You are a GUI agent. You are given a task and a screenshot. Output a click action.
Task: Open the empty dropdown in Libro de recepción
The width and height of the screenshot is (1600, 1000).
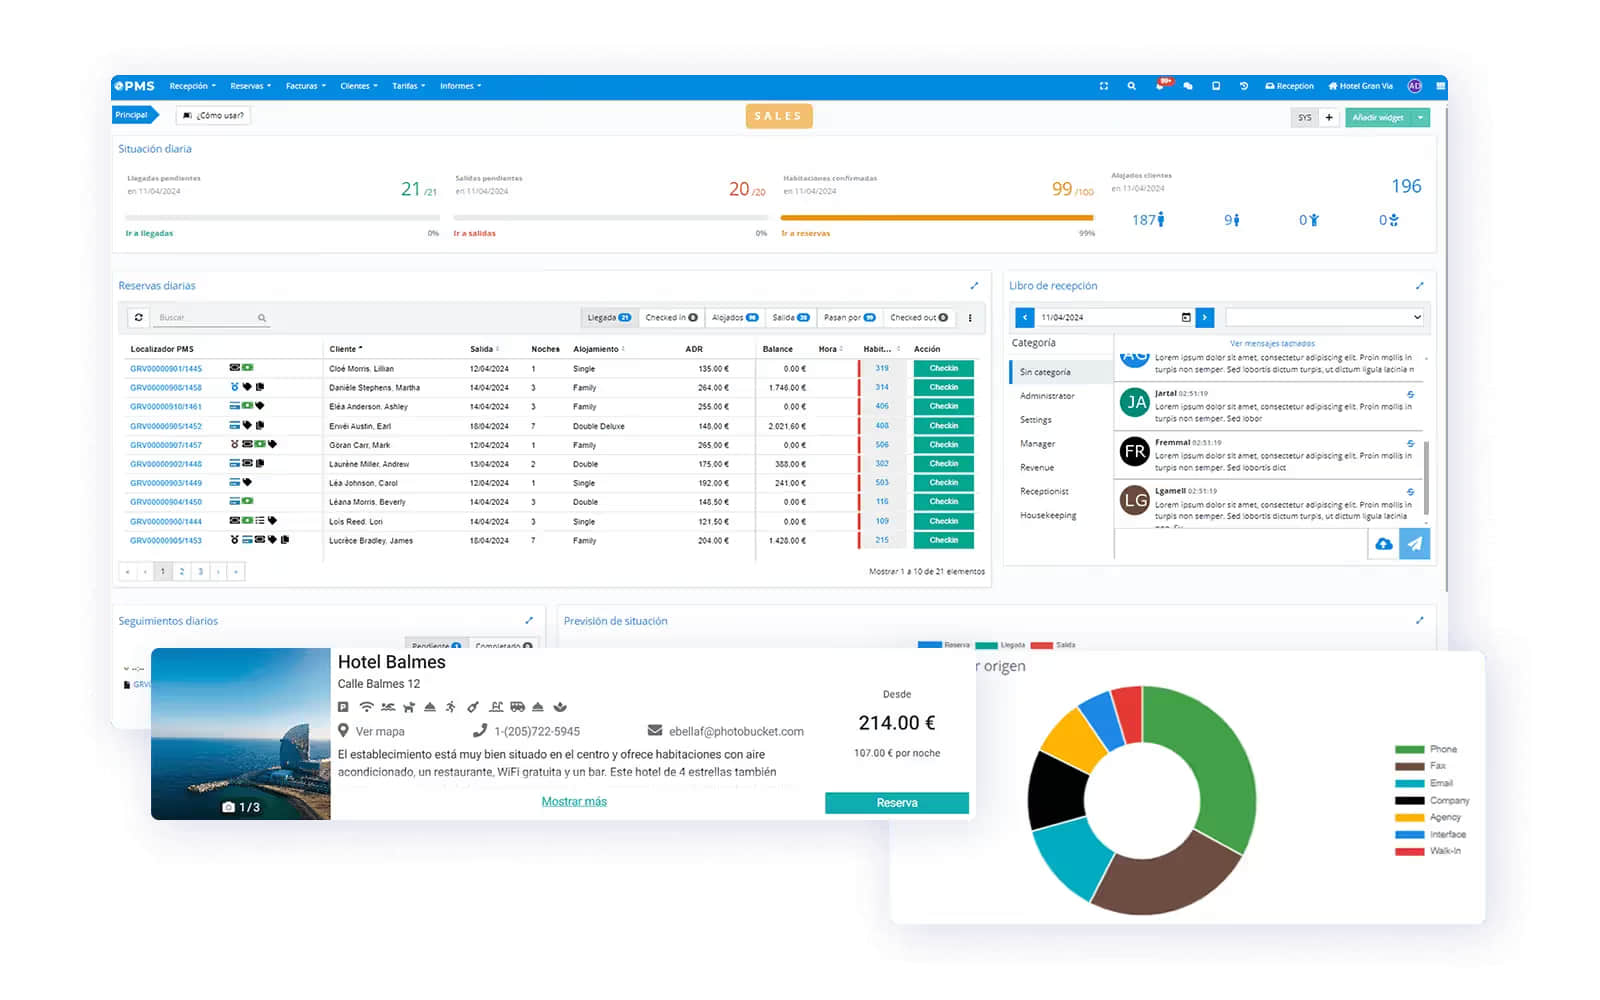click(1325, 317)
